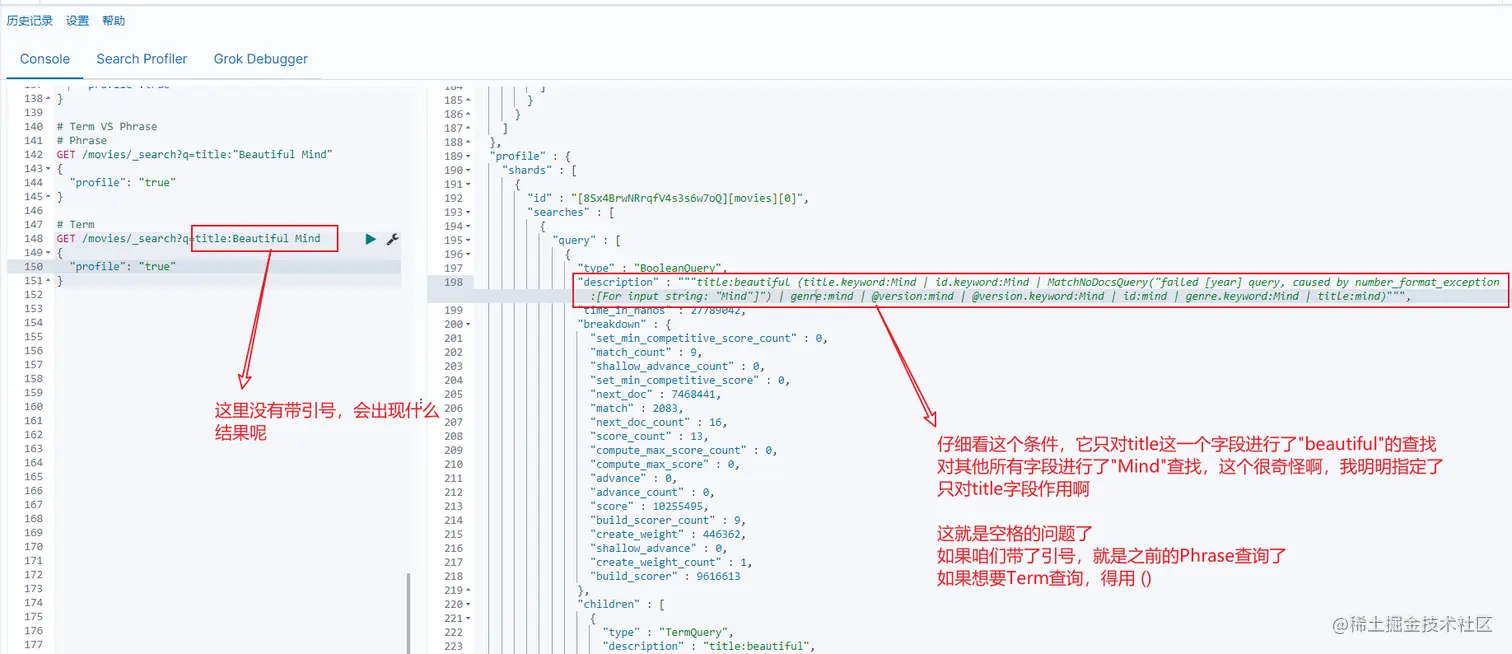Collapse the "query" array at line 195
Viewport: 1512px width, 654px height.
pyautogui.click(x=469, y=241)
